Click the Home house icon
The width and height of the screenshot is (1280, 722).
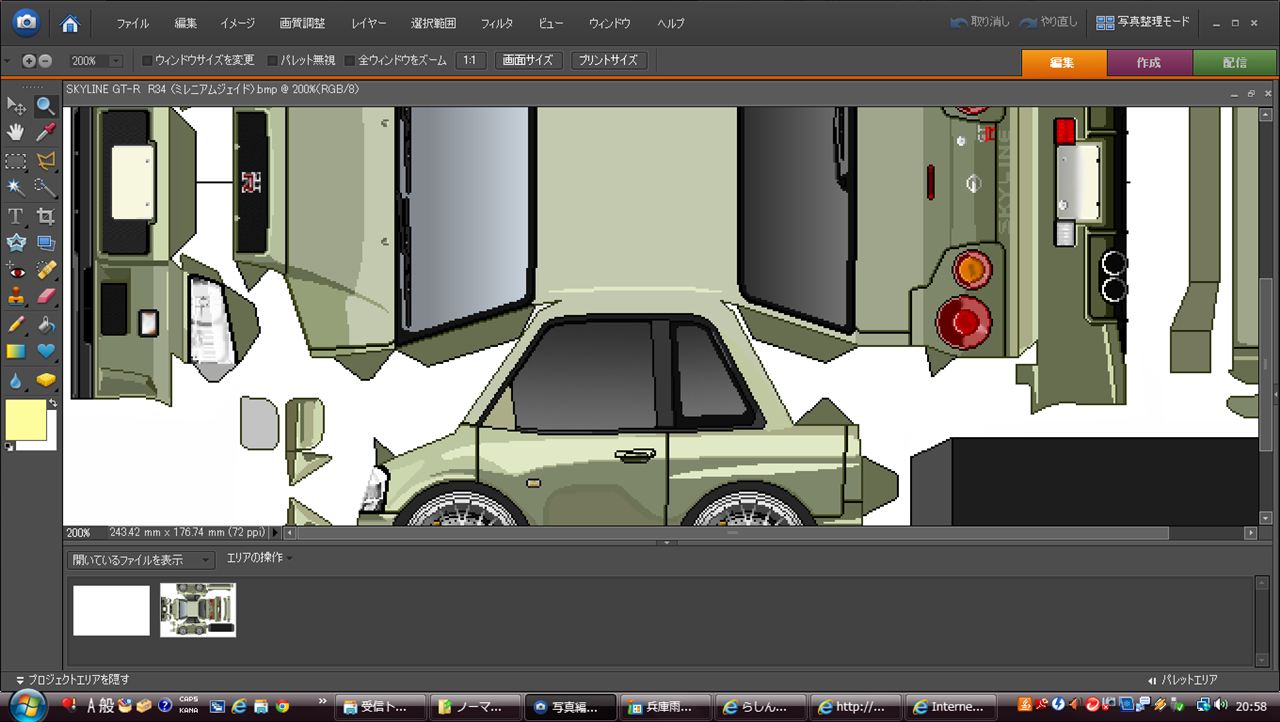(x=70, y=22)
